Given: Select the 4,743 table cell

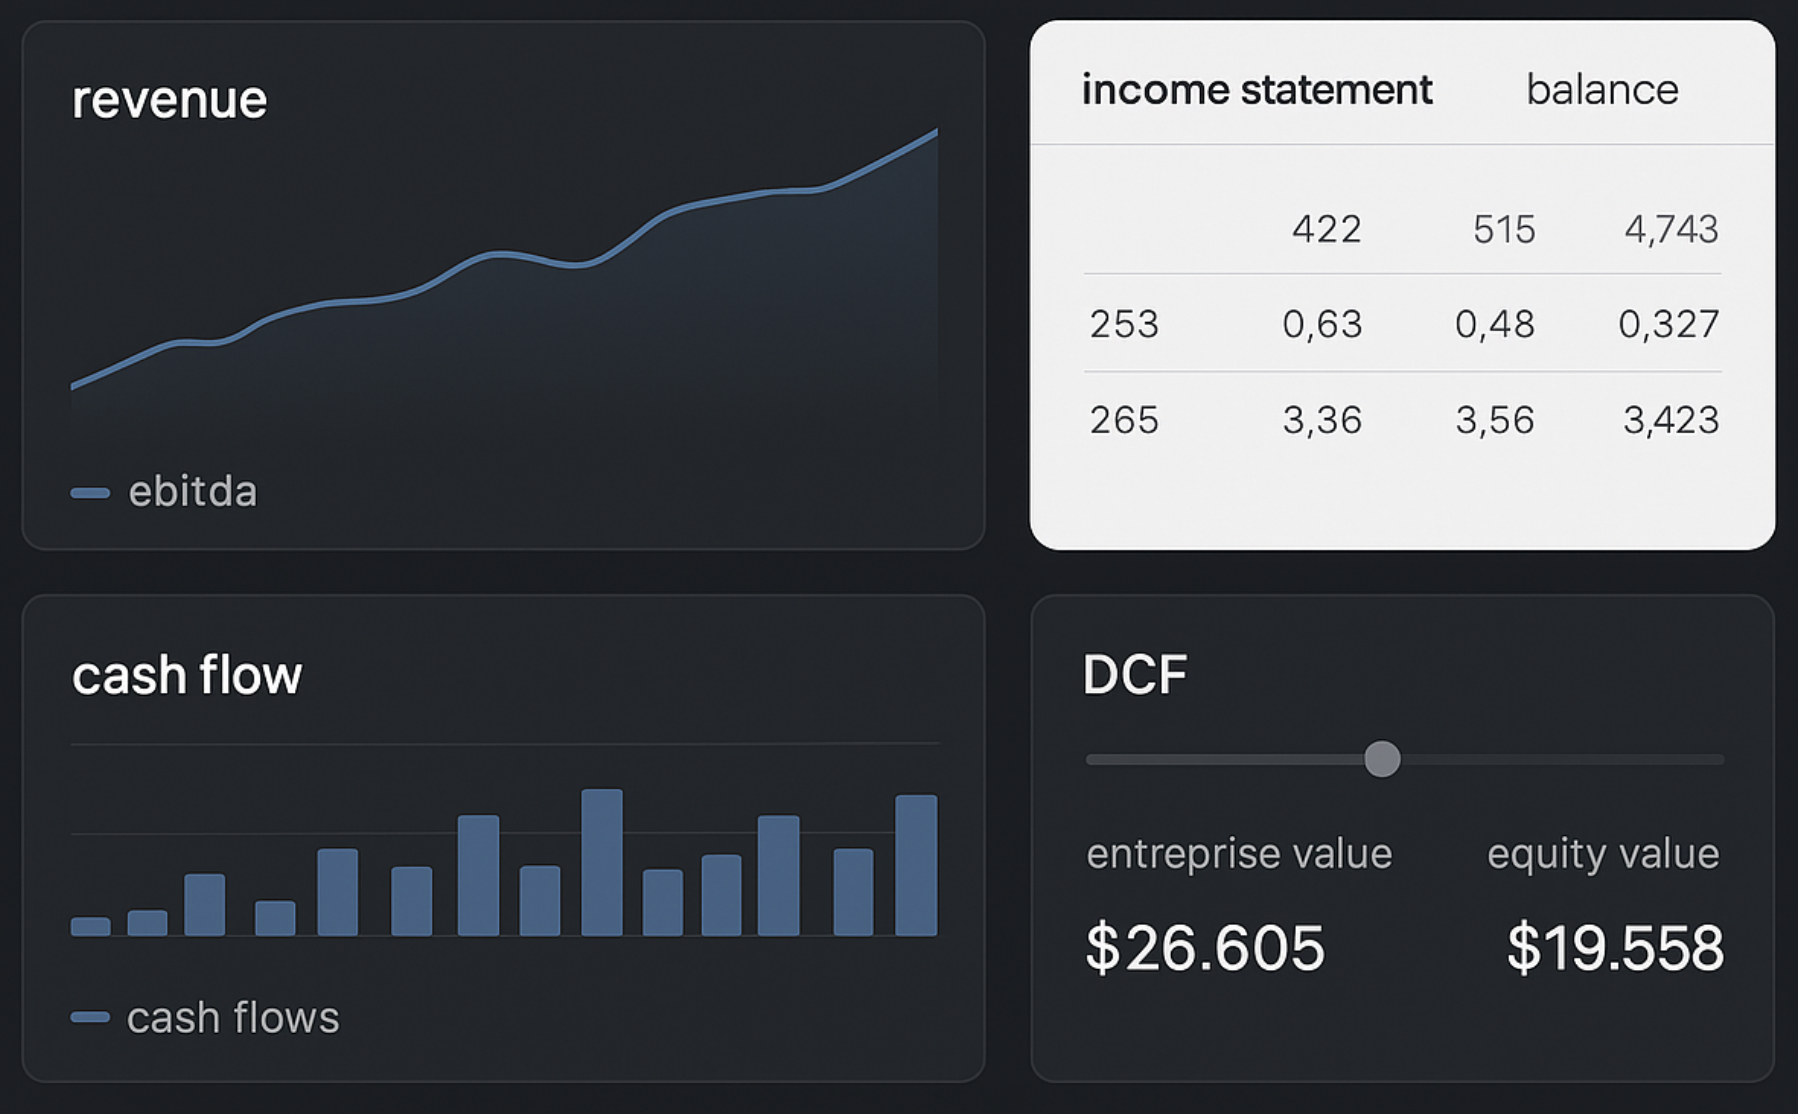Looking at the screenshot, I should 1670,229.
